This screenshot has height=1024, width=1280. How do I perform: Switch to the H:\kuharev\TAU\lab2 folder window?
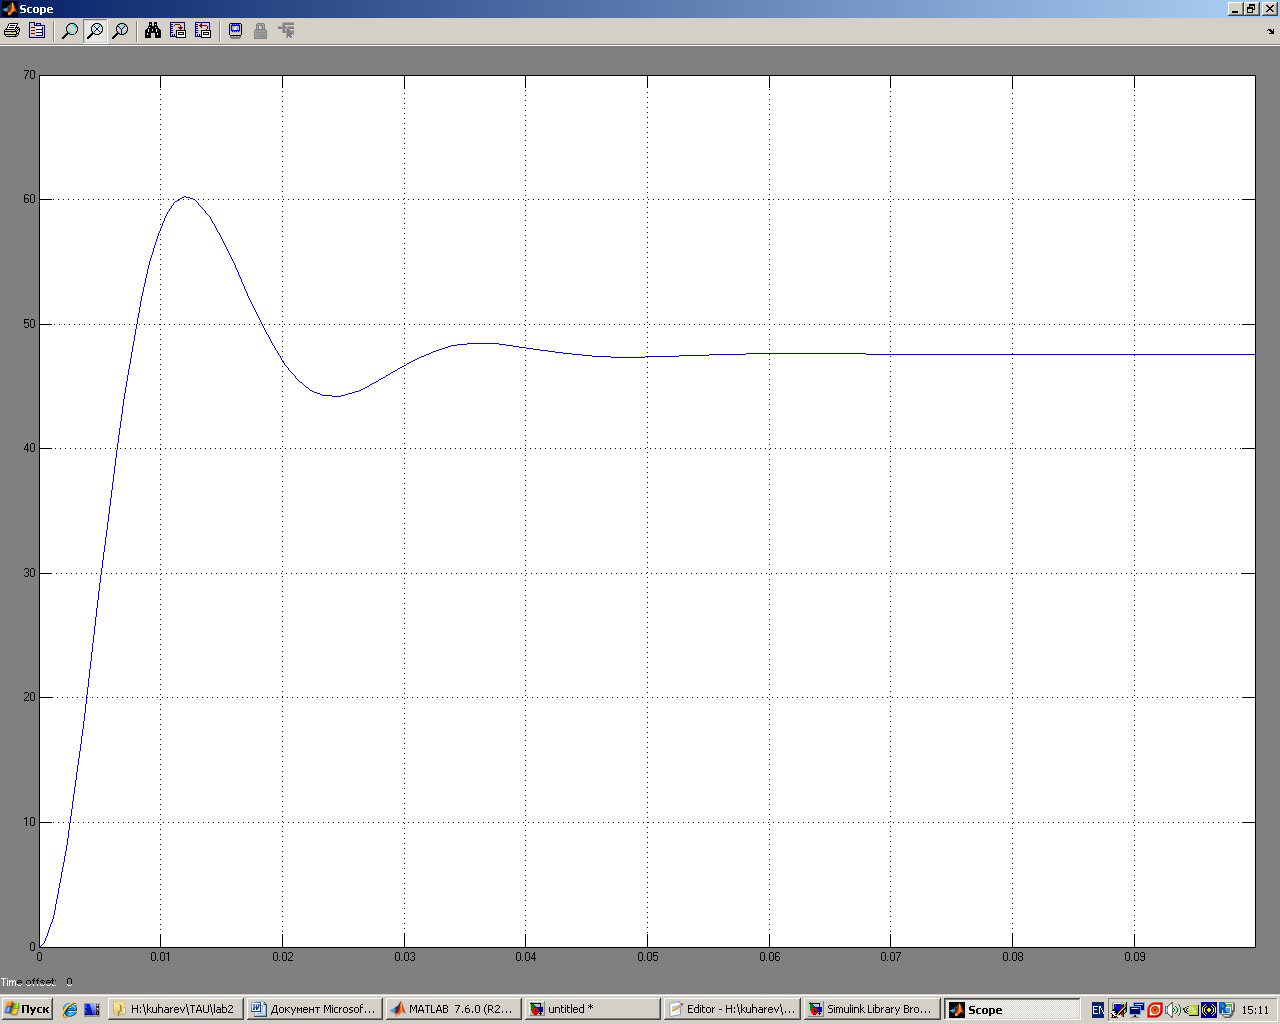[x=175, y=1009]
